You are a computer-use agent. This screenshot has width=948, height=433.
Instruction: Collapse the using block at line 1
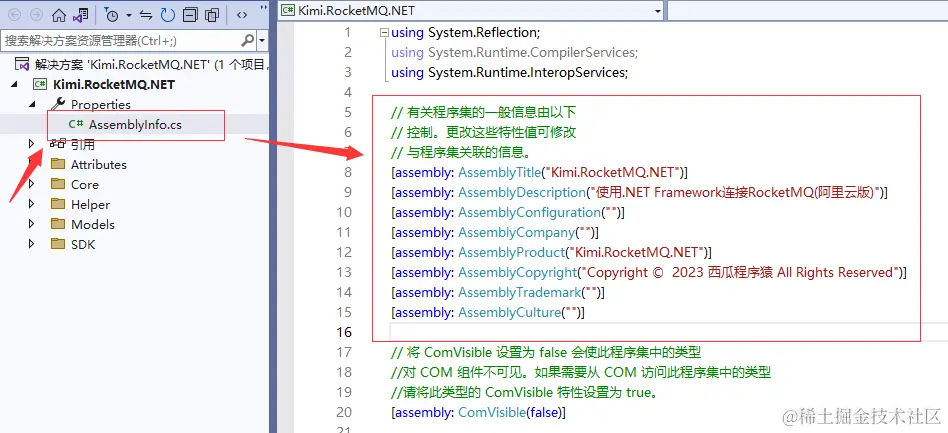384,33
